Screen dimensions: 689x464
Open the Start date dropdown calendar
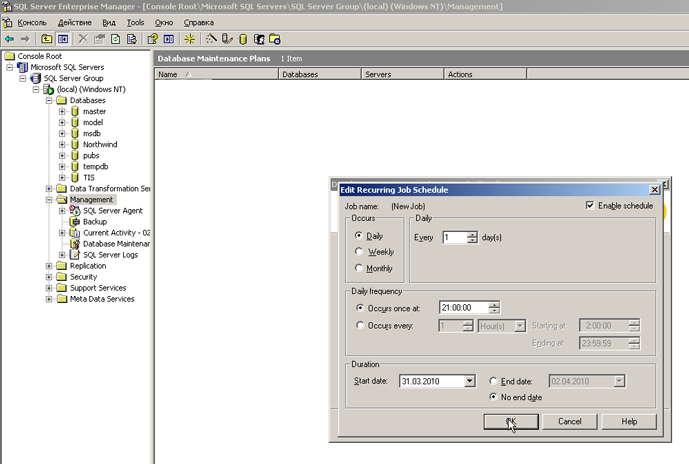point(470,381)
